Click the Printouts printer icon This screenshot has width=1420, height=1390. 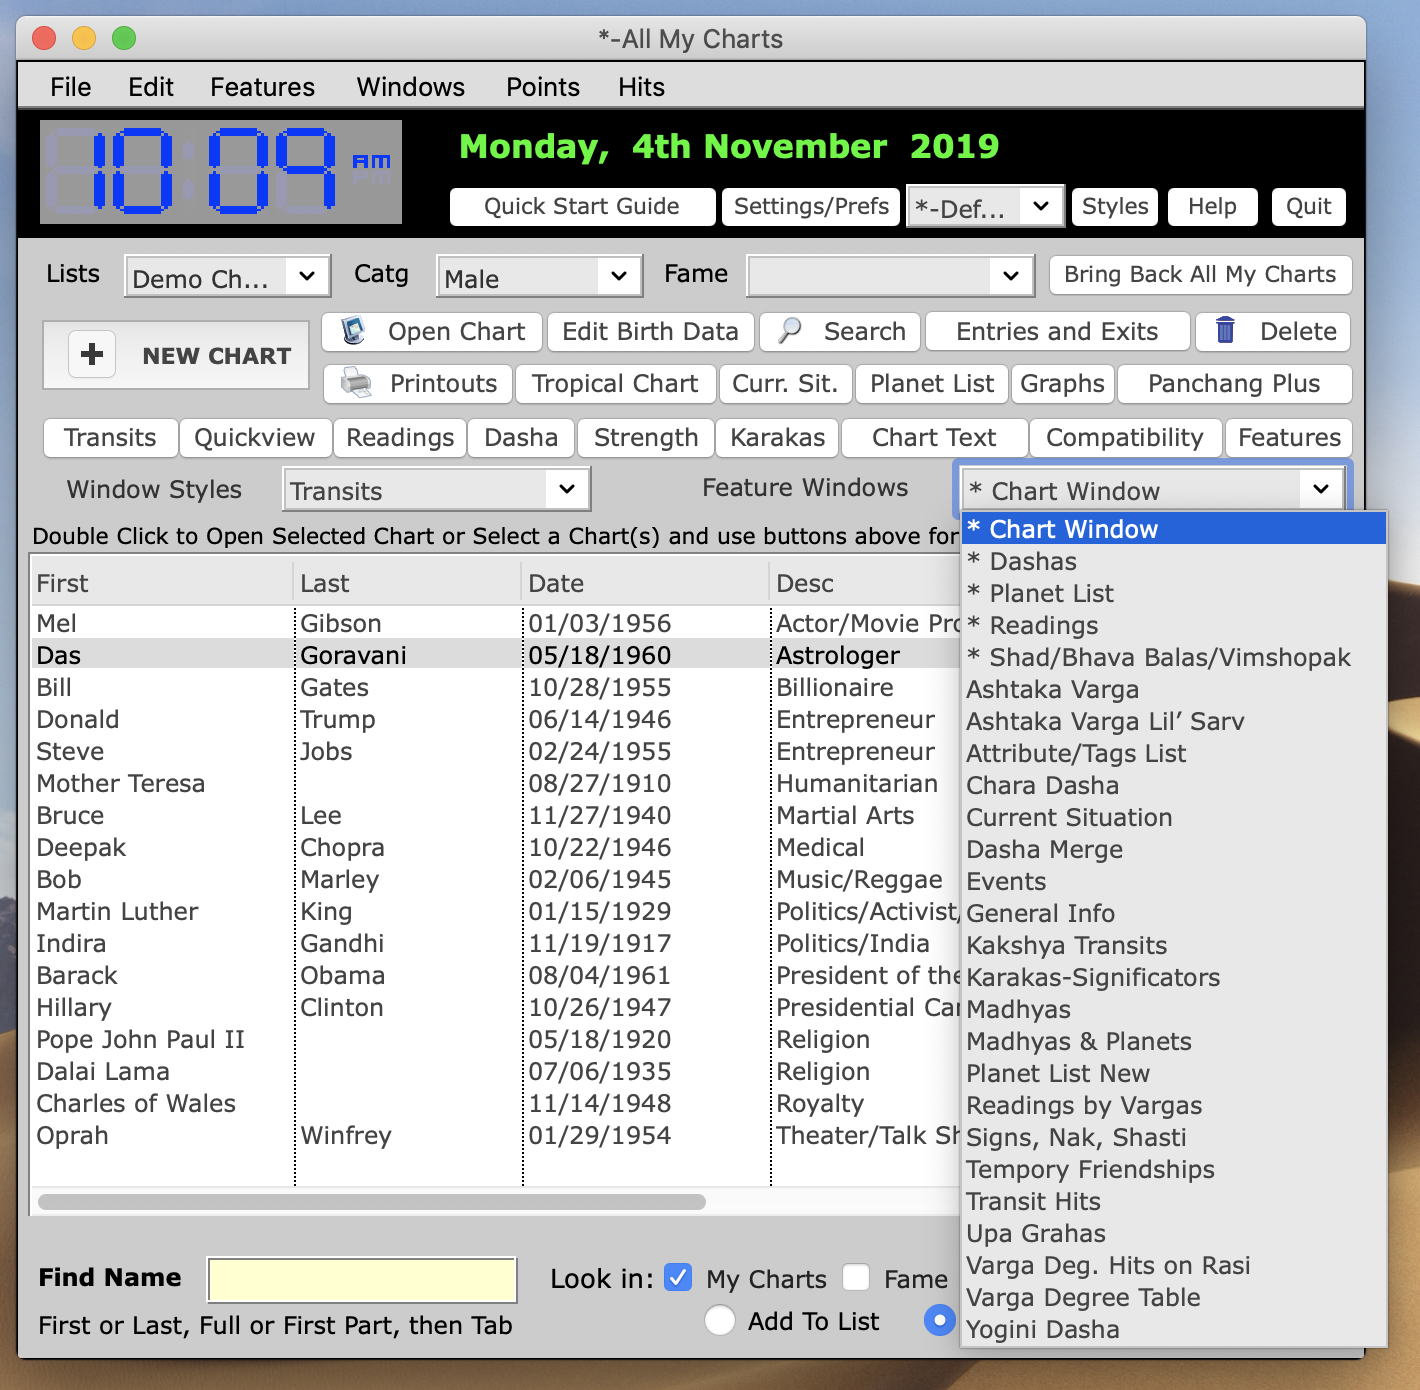point(356,383)
